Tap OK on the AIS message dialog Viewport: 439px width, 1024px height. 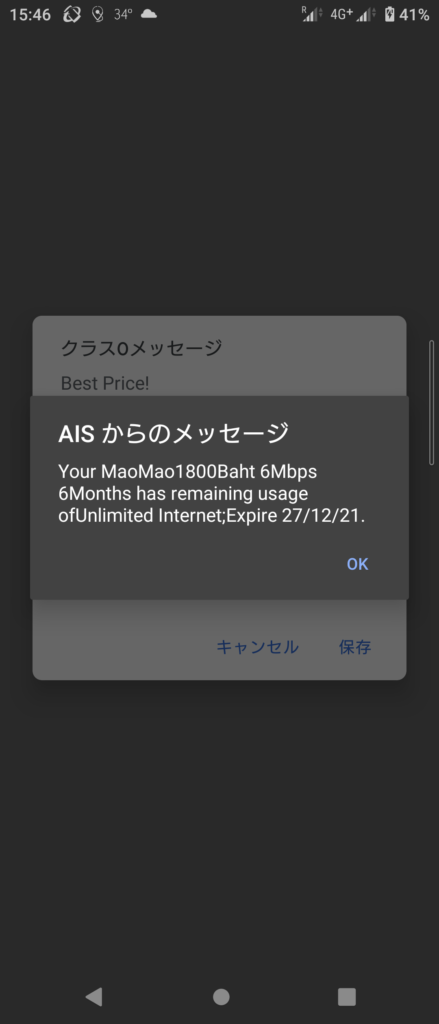point(357,564)
